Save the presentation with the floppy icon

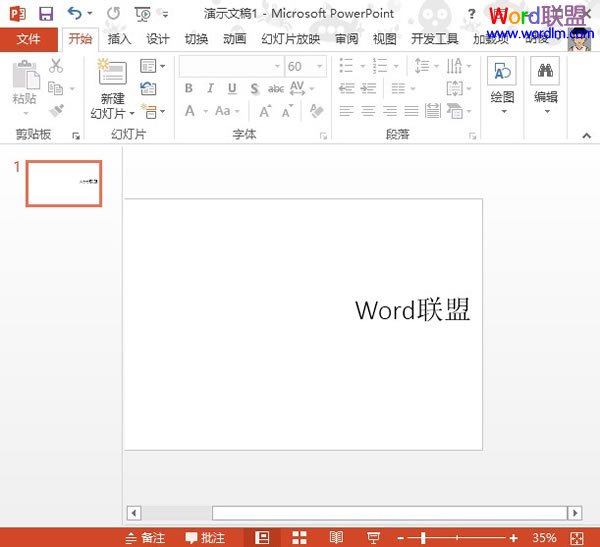click(46, 14)
